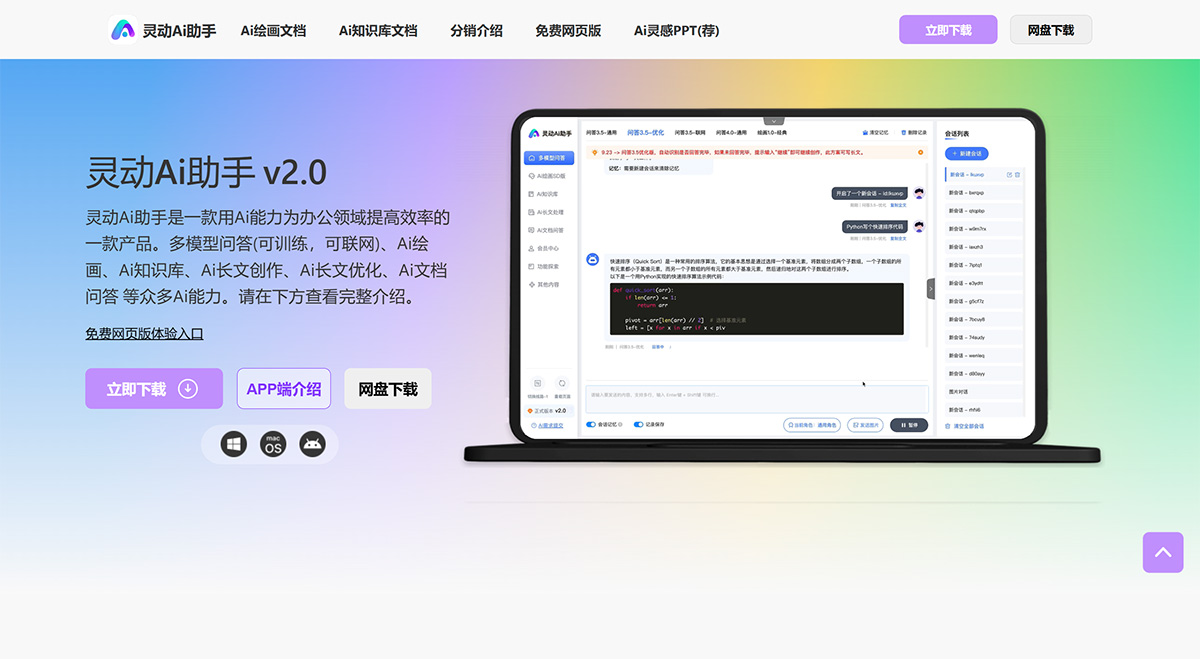
Task: Open 功能探索 from the sidebar
Action: 548,264
